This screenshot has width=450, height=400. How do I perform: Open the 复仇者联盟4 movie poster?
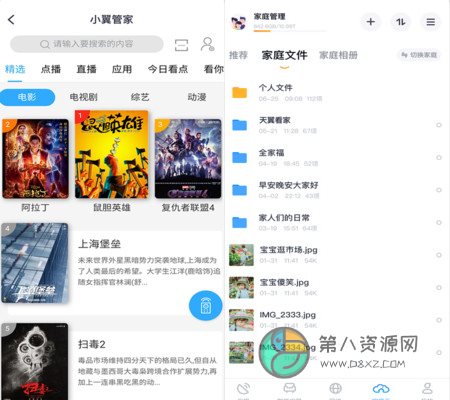[x=188, y=159]
